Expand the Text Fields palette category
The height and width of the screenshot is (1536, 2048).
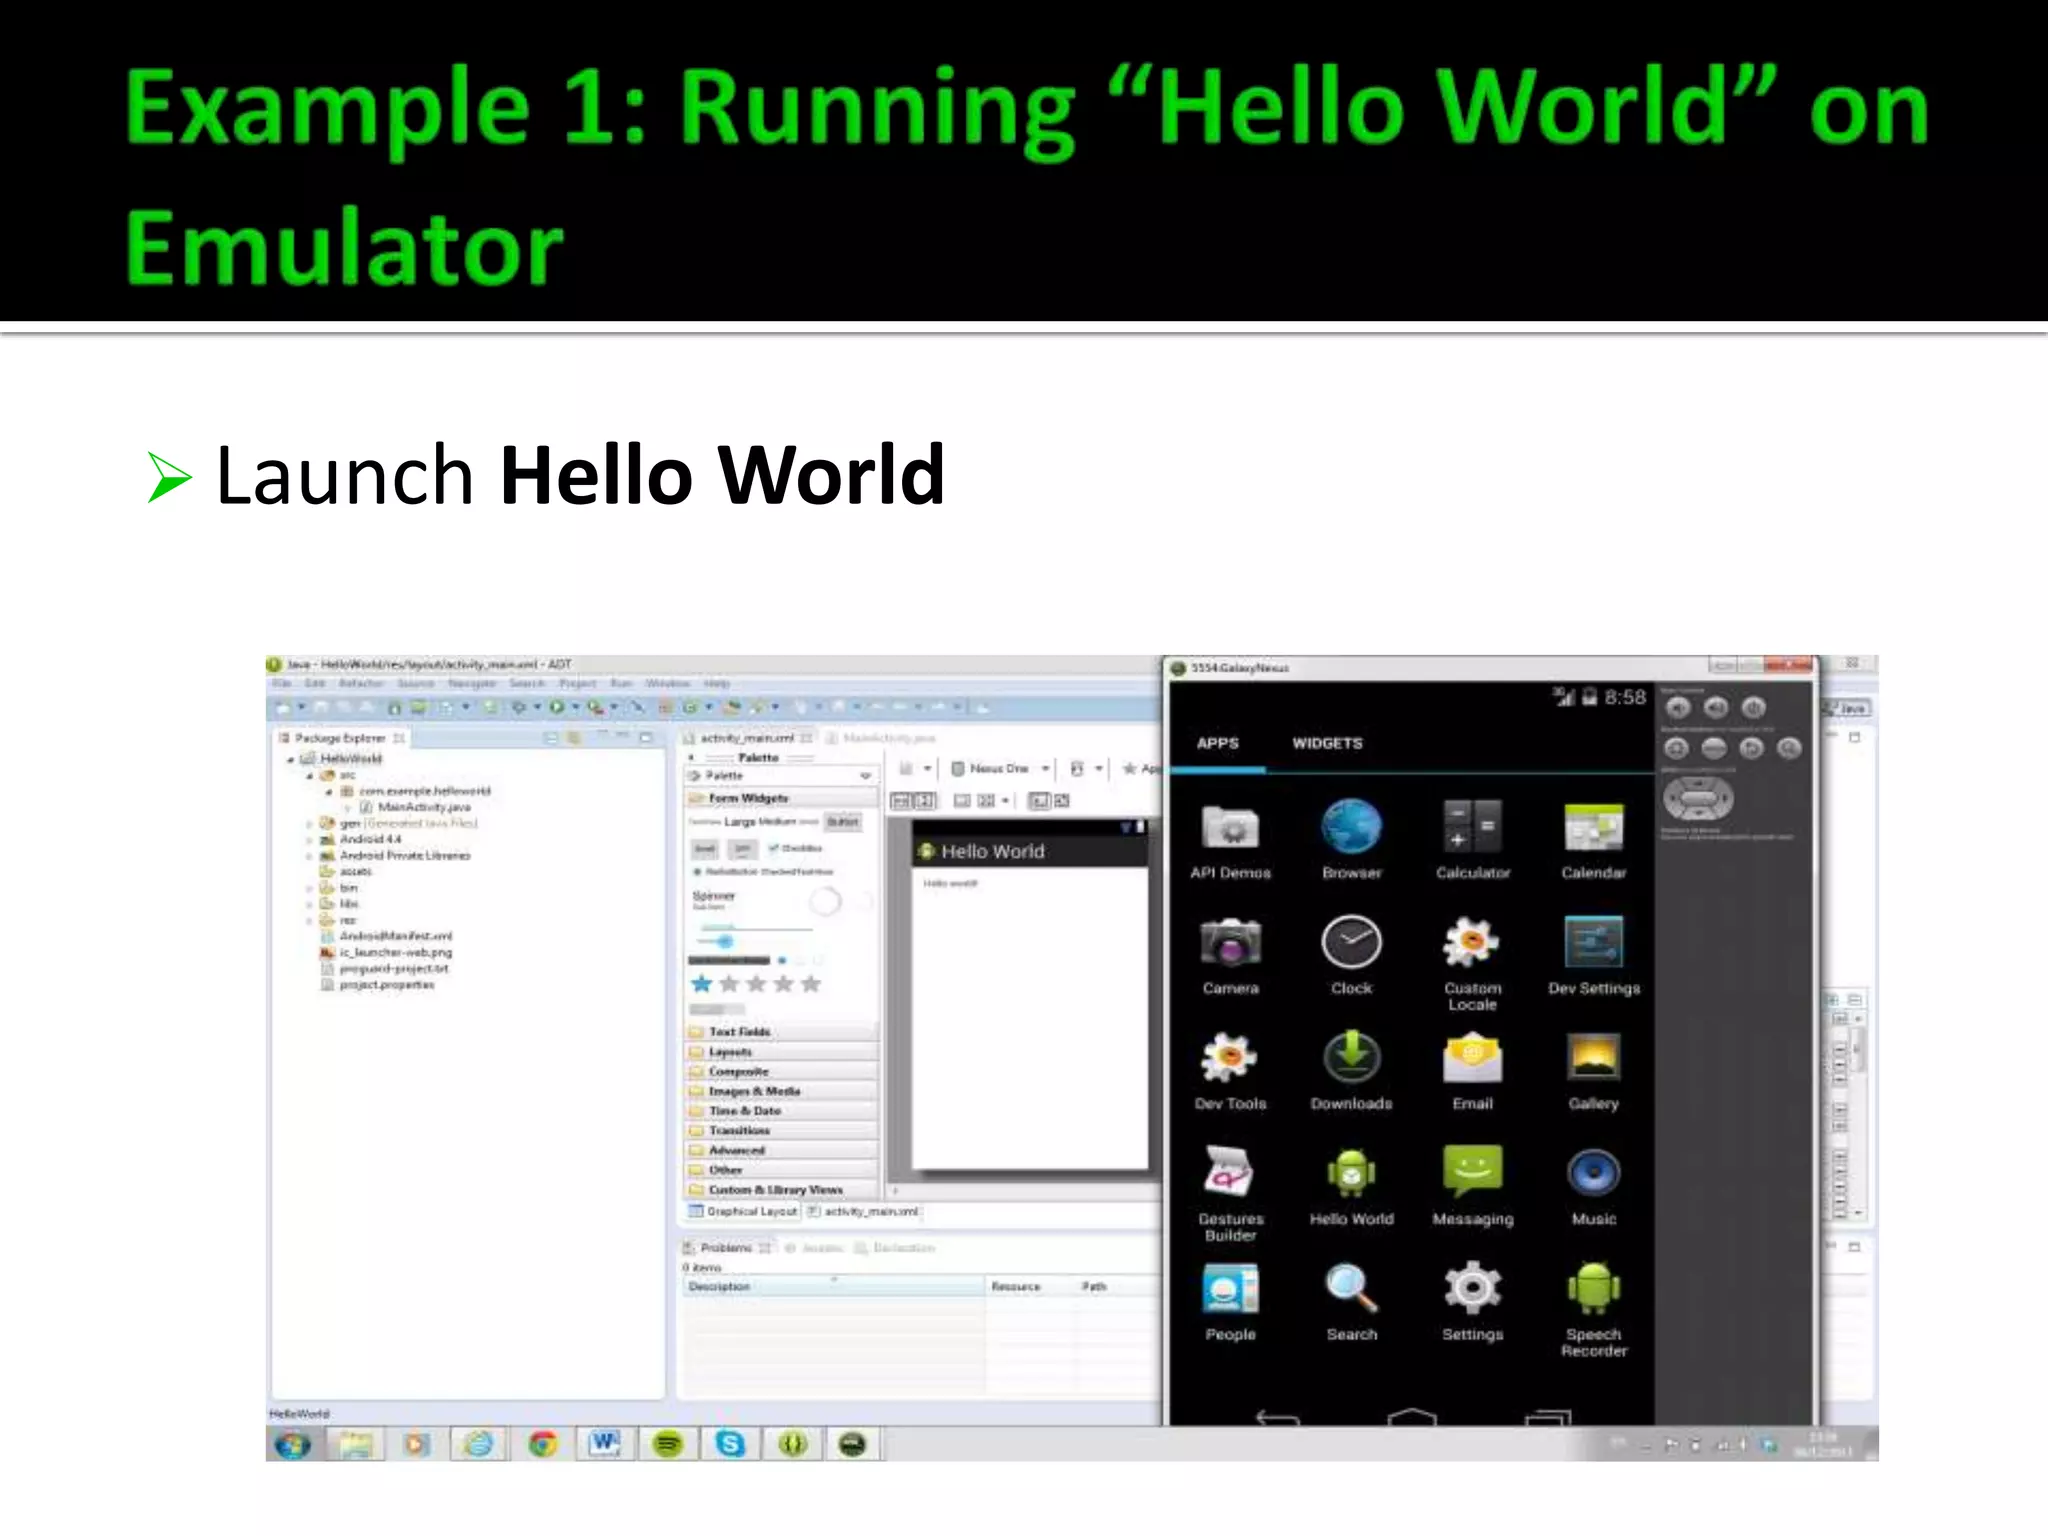(x=781, y=1031)
